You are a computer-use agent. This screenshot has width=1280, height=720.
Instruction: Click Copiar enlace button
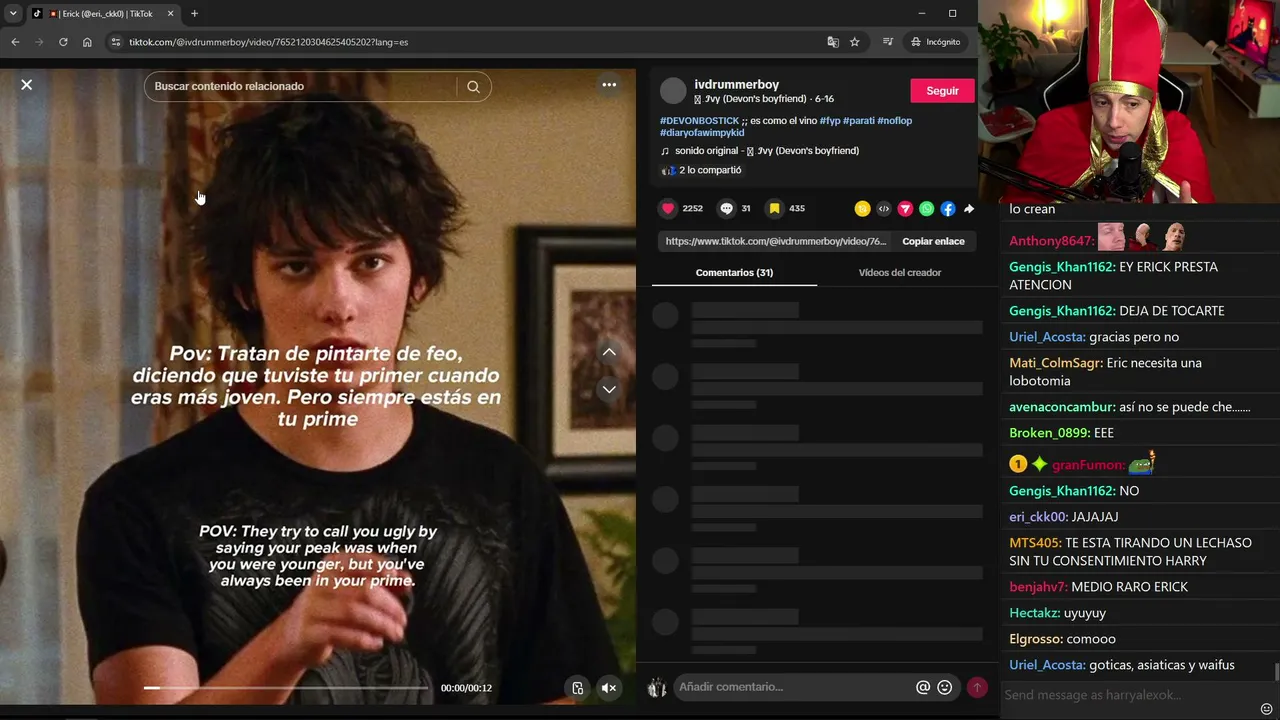[933, 241]
